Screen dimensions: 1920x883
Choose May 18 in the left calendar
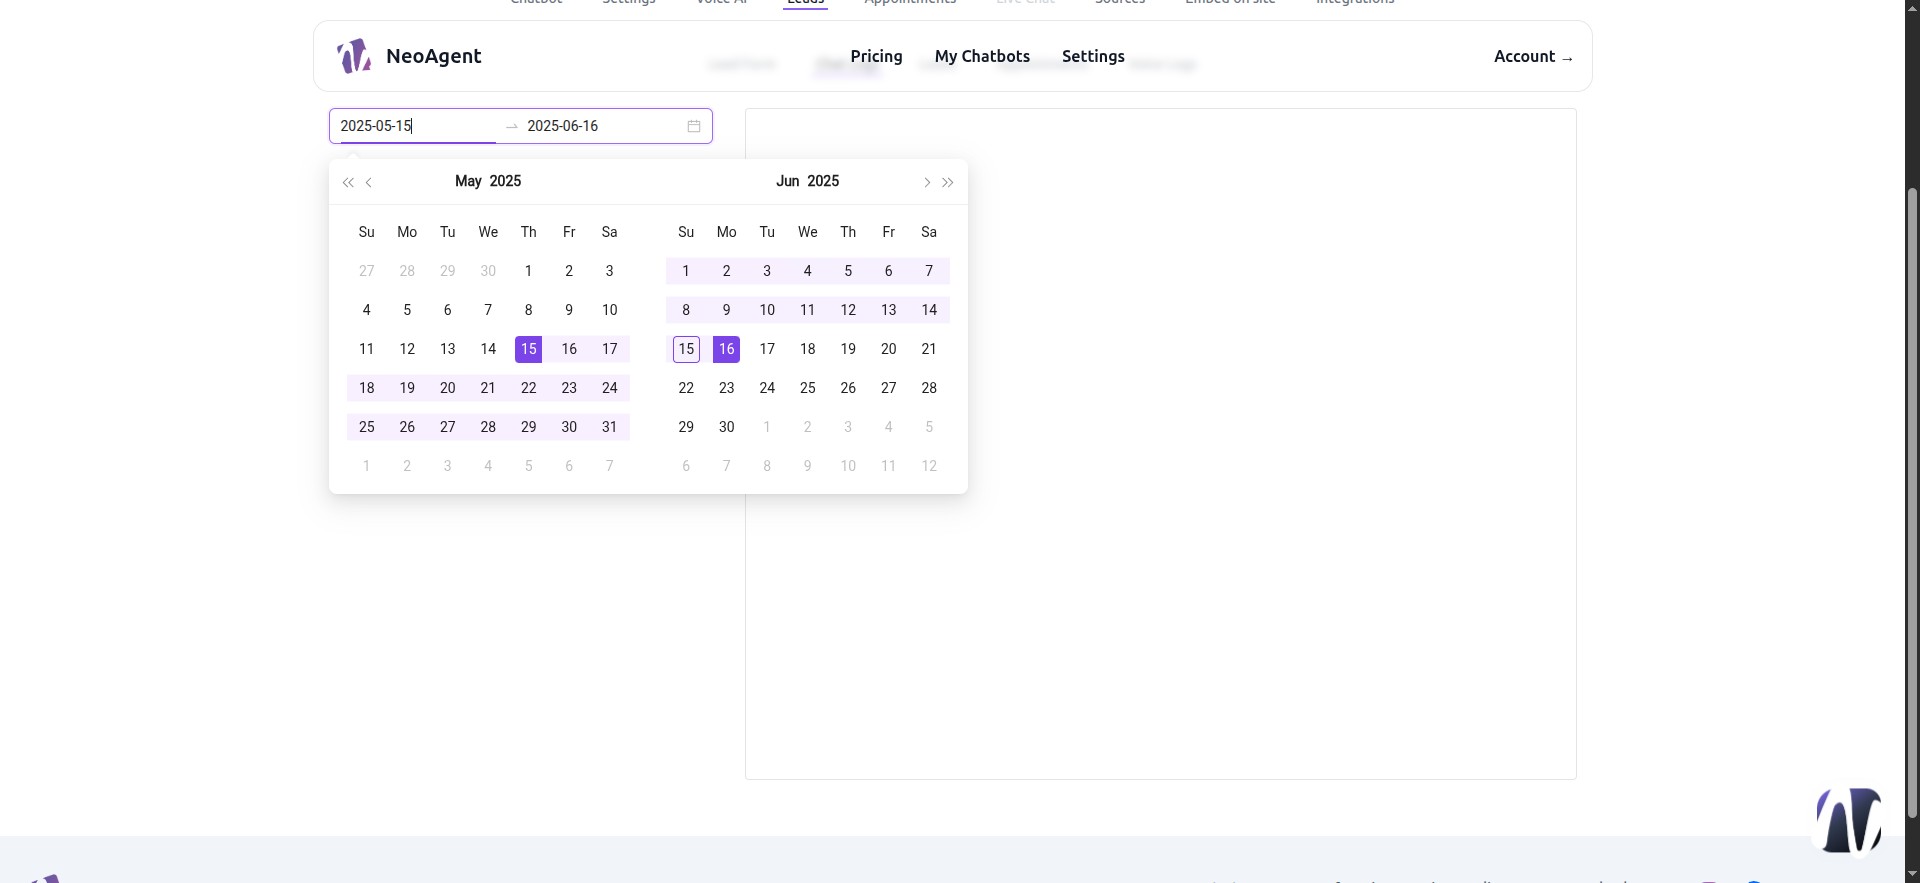pos(367,388)
